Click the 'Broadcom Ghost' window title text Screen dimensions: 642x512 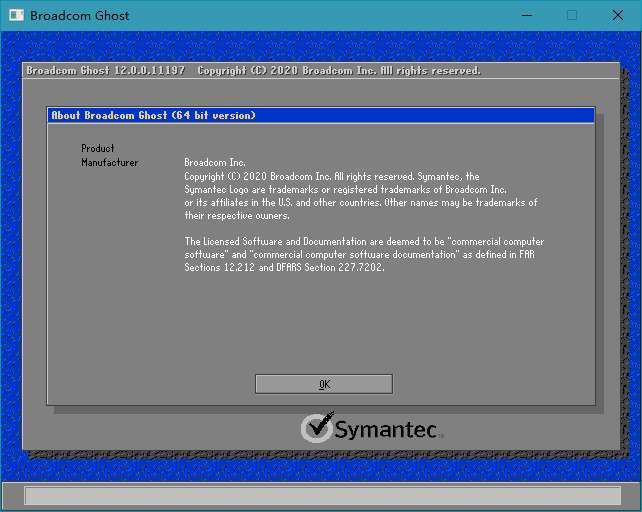tap(79, 16)
